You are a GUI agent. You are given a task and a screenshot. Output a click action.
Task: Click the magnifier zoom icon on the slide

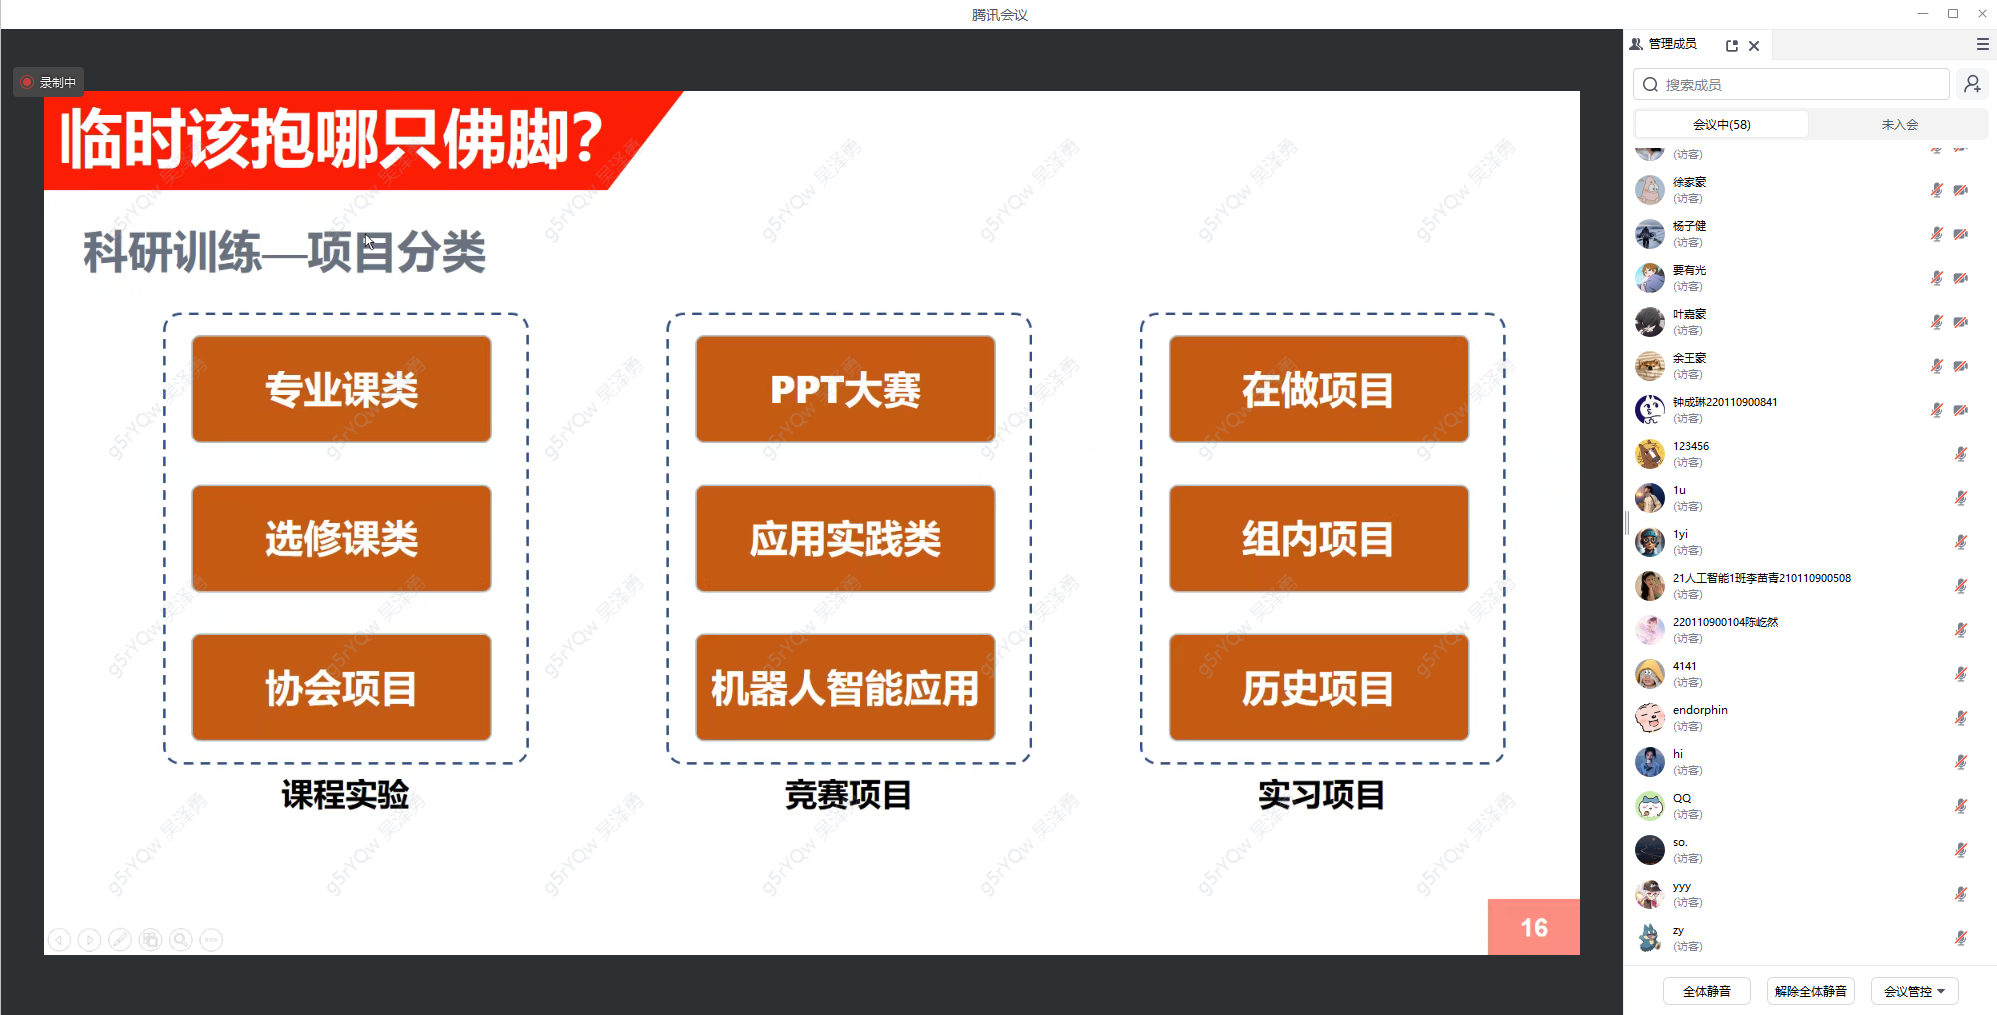coord(181,940)
